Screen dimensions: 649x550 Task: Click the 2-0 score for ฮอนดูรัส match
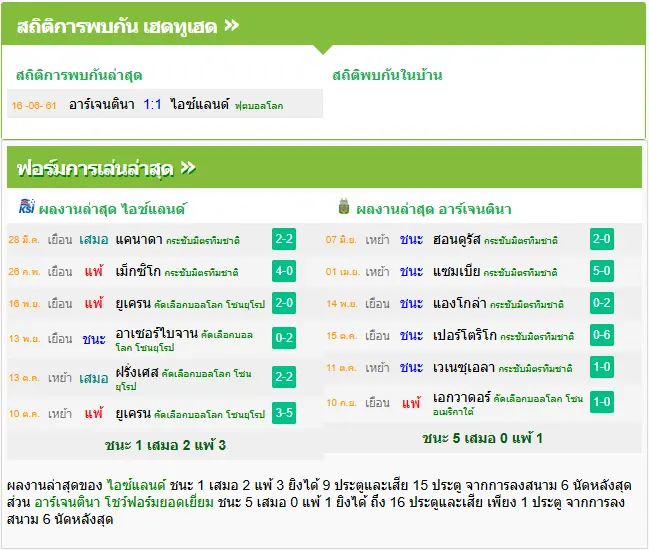601,239
